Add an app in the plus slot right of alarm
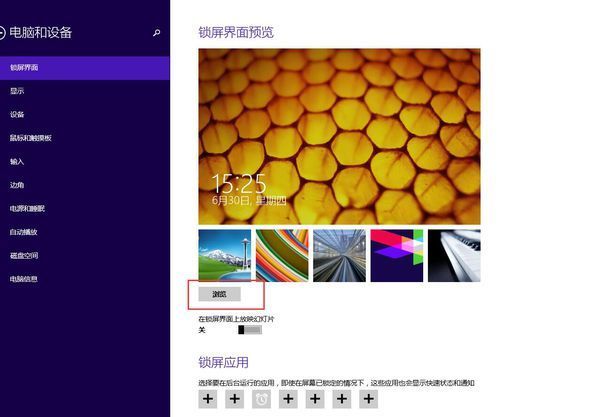This screenshot has width=600, height=417. pyautogui.click(x=288, y=399)
